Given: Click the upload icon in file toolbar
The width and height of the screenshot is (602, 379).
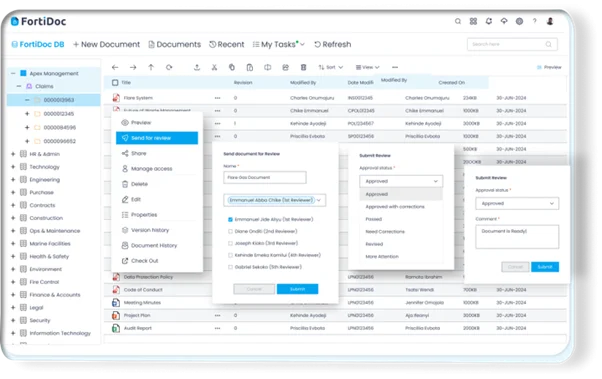Looking at the screenshot, I should [x=197, y=68].
